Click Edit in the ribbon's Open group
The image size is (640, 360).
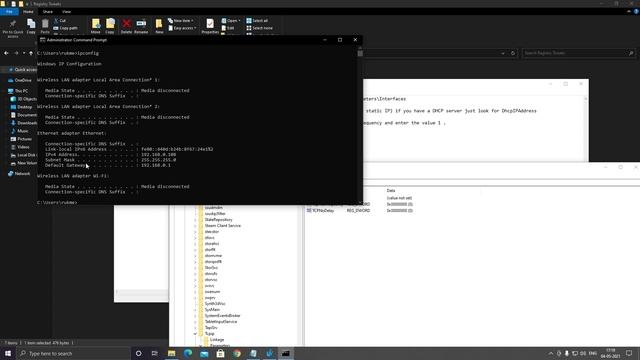click(x=228, y=28)
